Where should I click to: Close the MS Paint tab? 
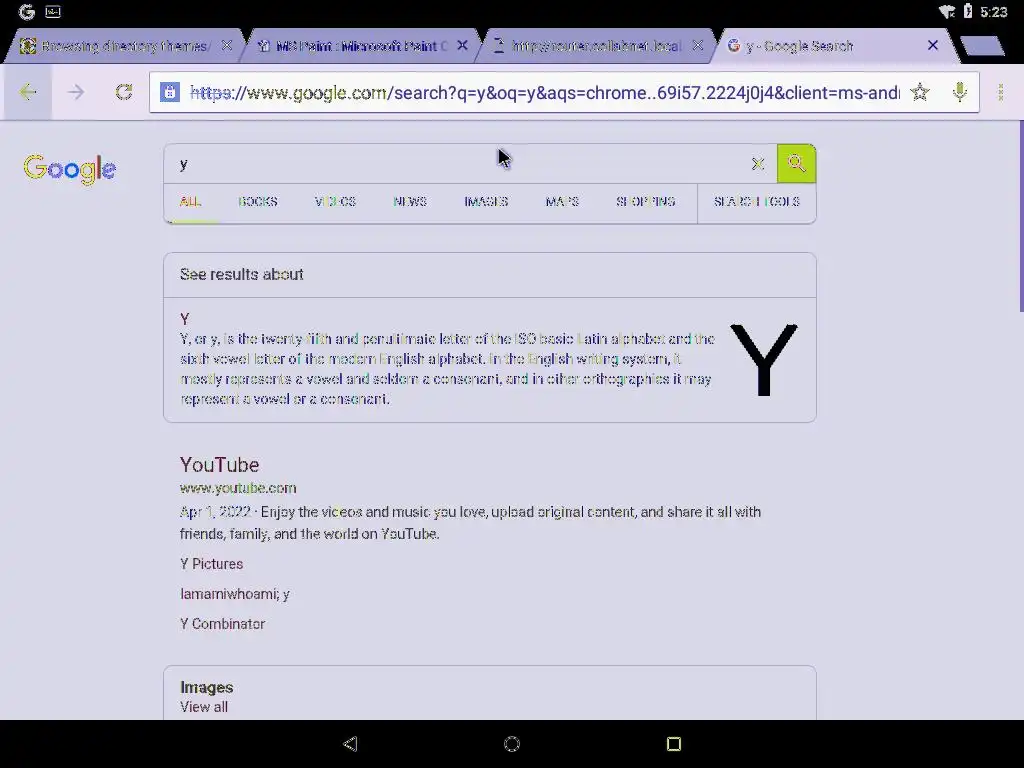coord(462,46)
